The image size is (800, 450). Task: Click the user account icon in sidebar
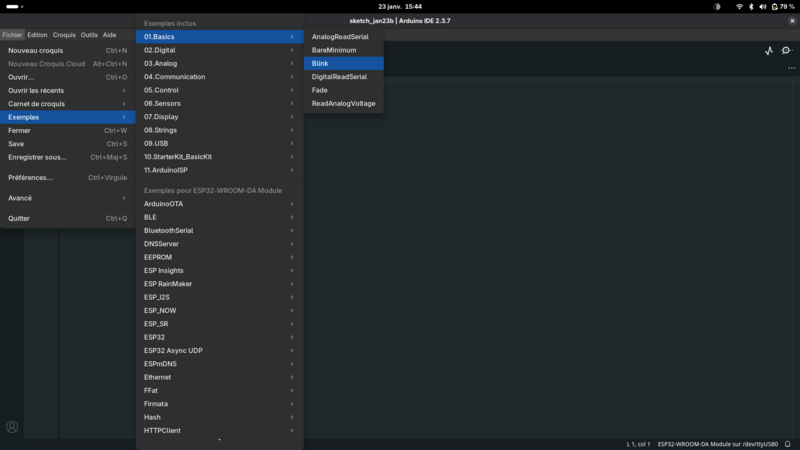(x=12, y=427)
